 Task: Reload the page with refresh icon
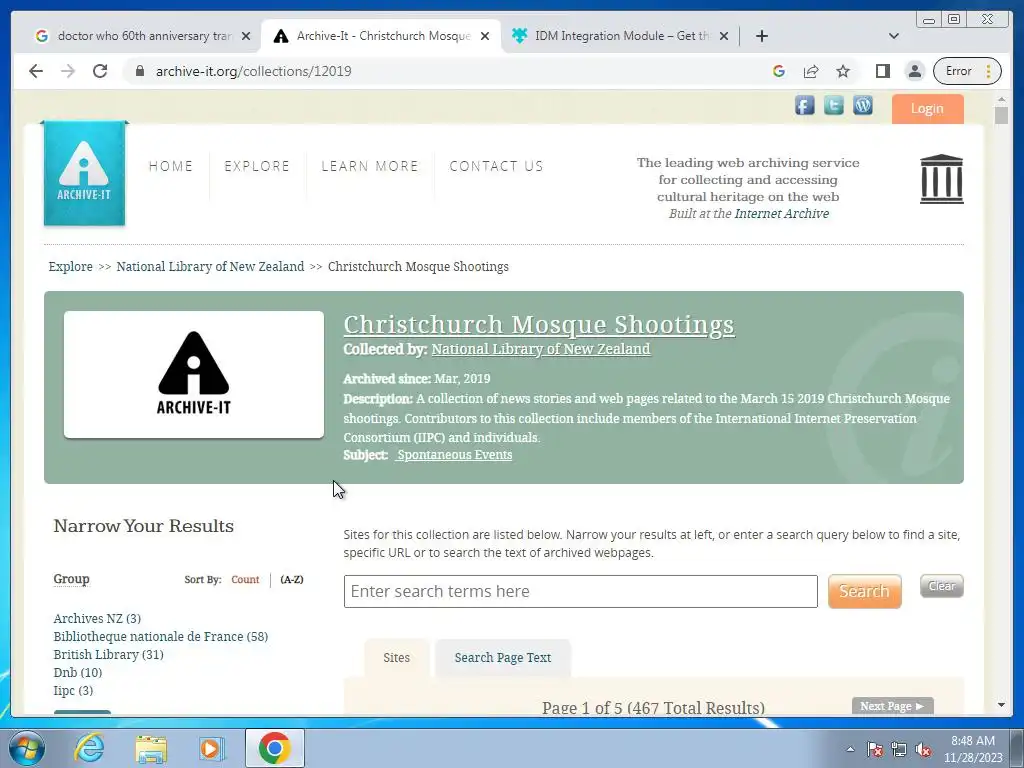point(100,71)
